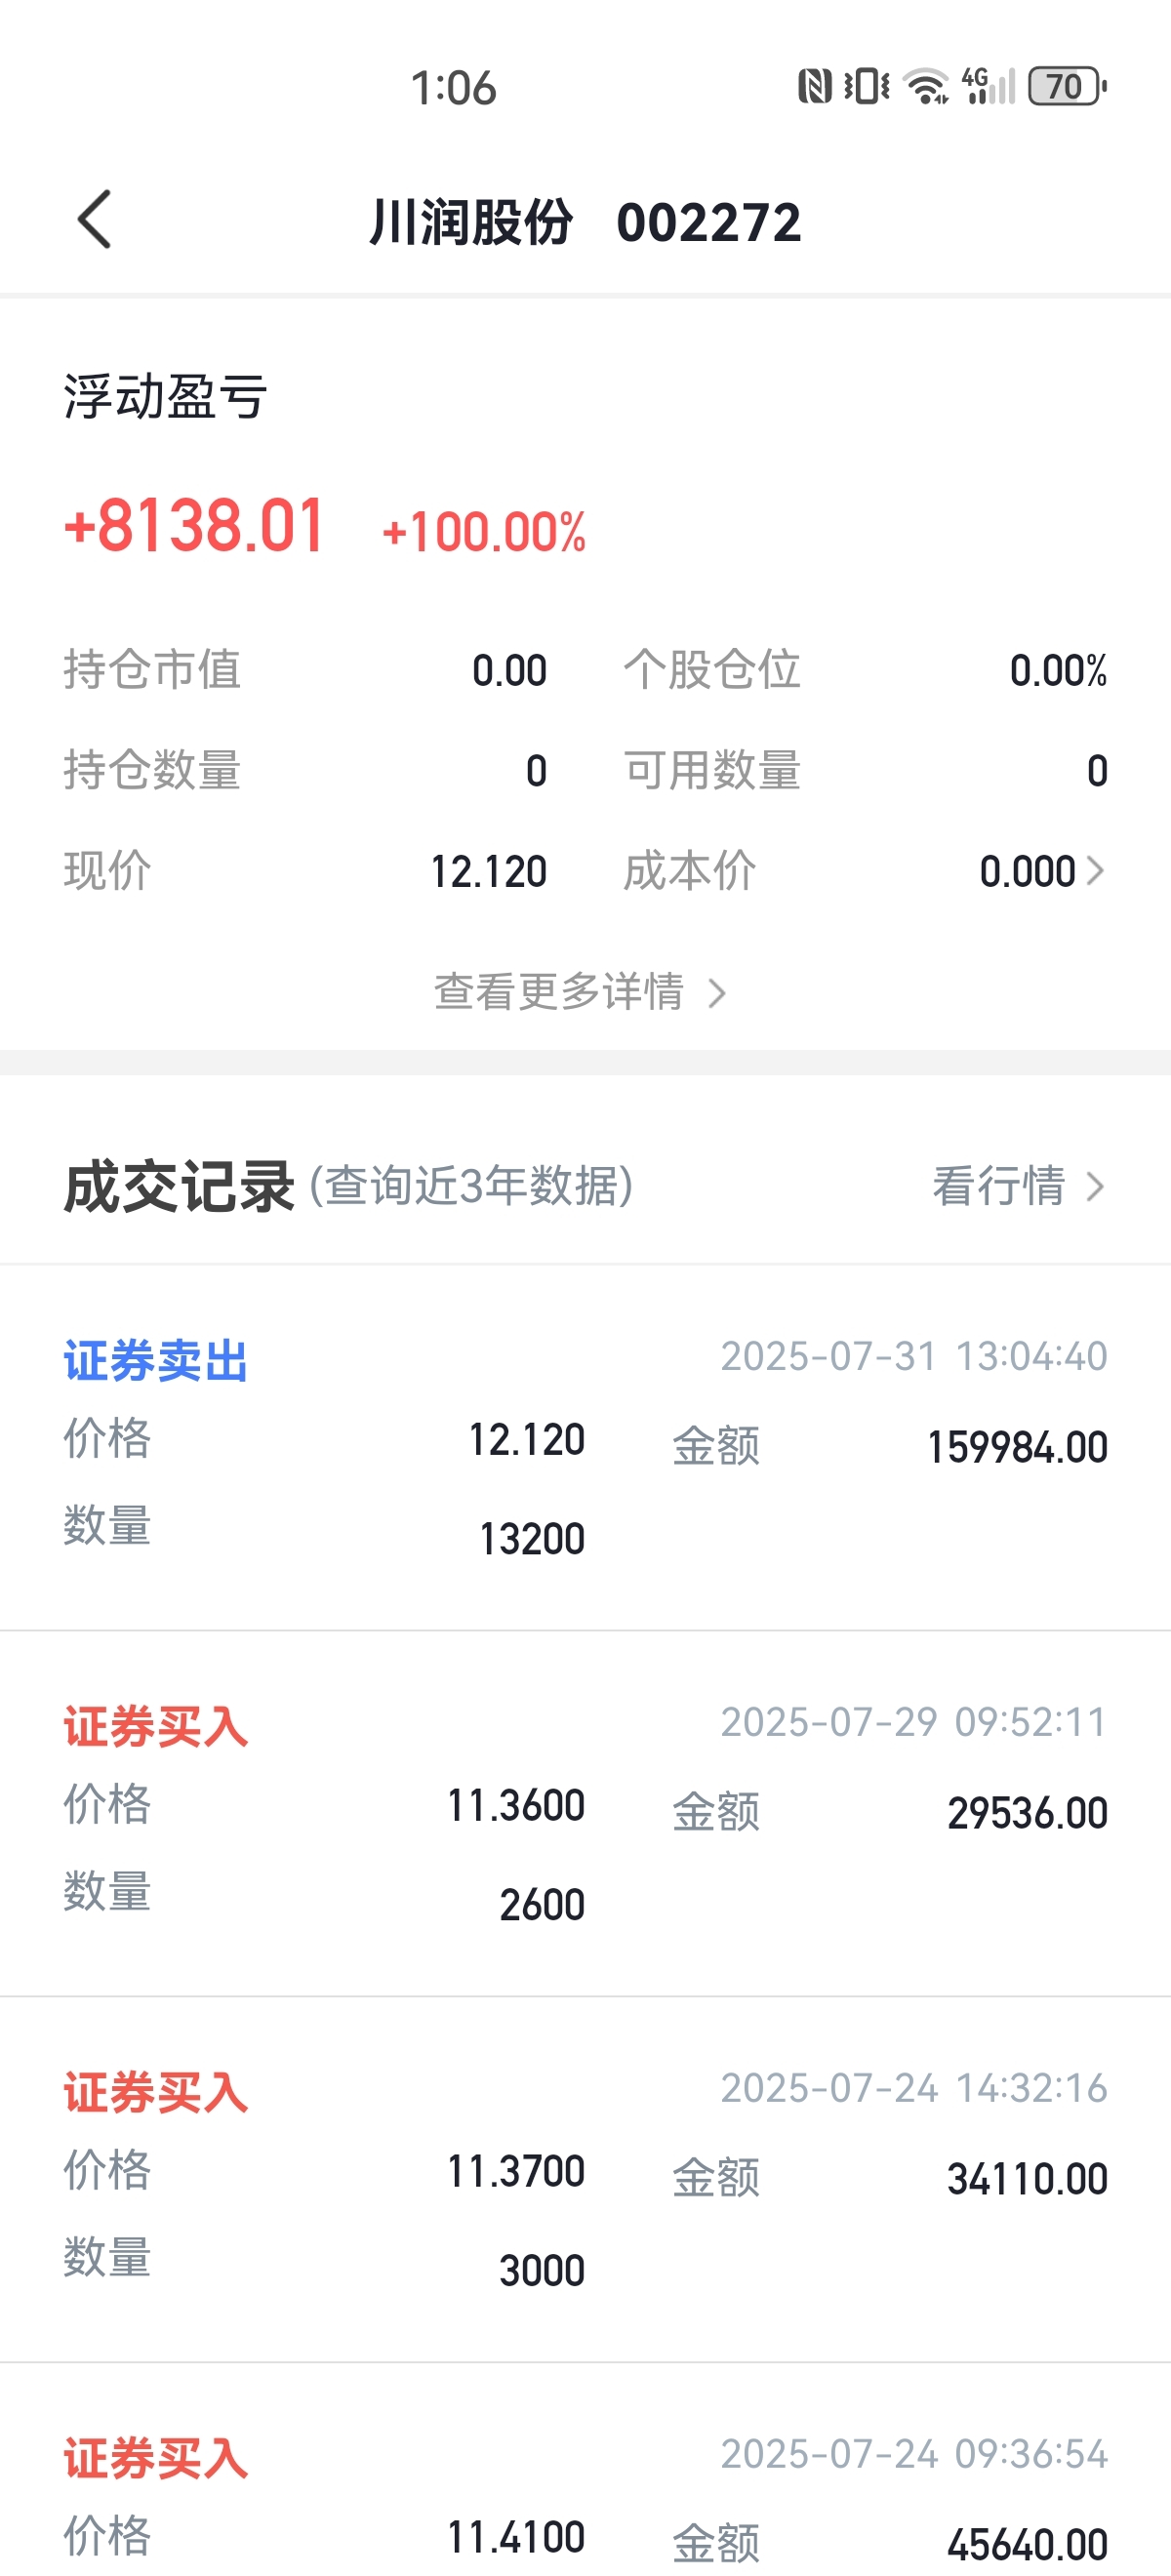Tap the NFC status icon
The height and width of the screenshot is (2576, 1171).
click(x=815, y=86)
